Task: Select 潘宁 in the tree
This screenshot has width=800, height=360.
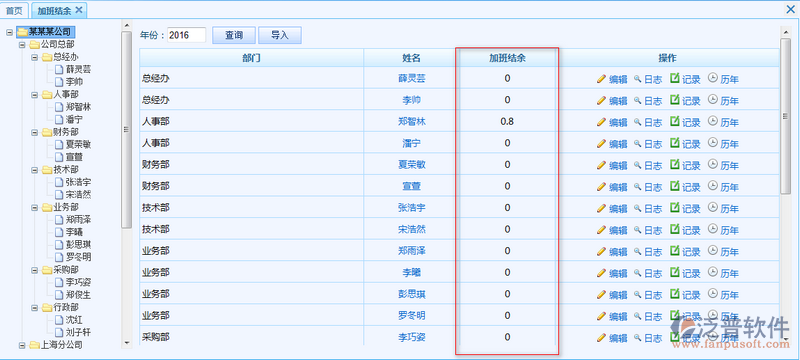Action: (x=74, y=119)
